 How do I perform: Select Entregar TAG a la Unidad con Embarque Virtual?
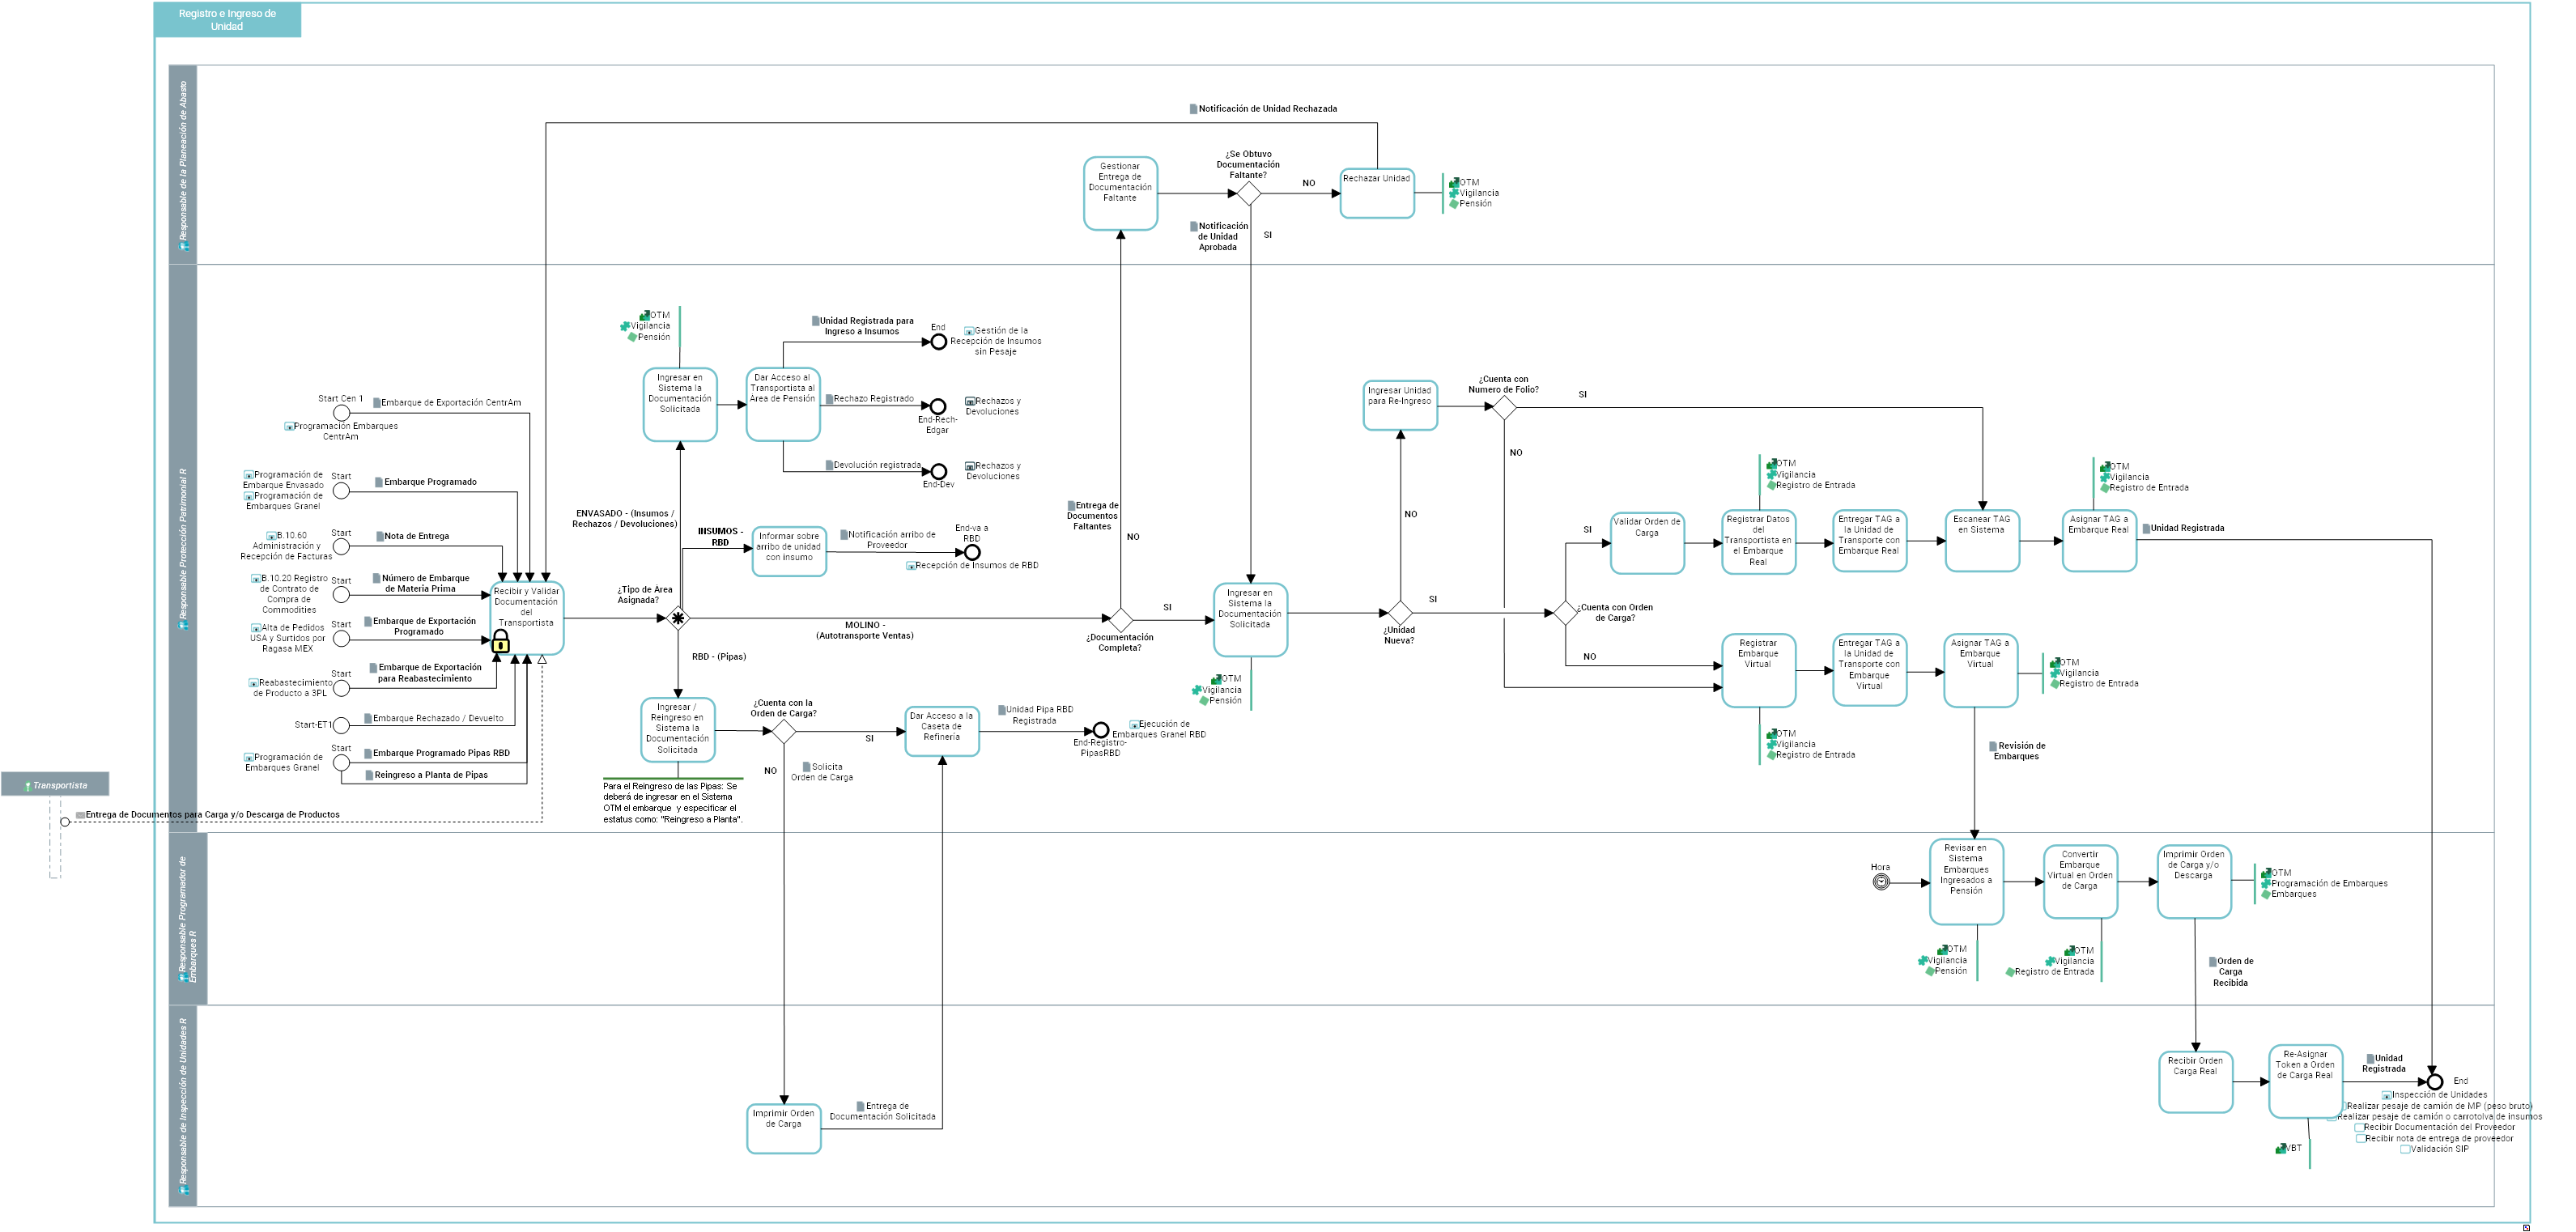[x=1870, y=670]
